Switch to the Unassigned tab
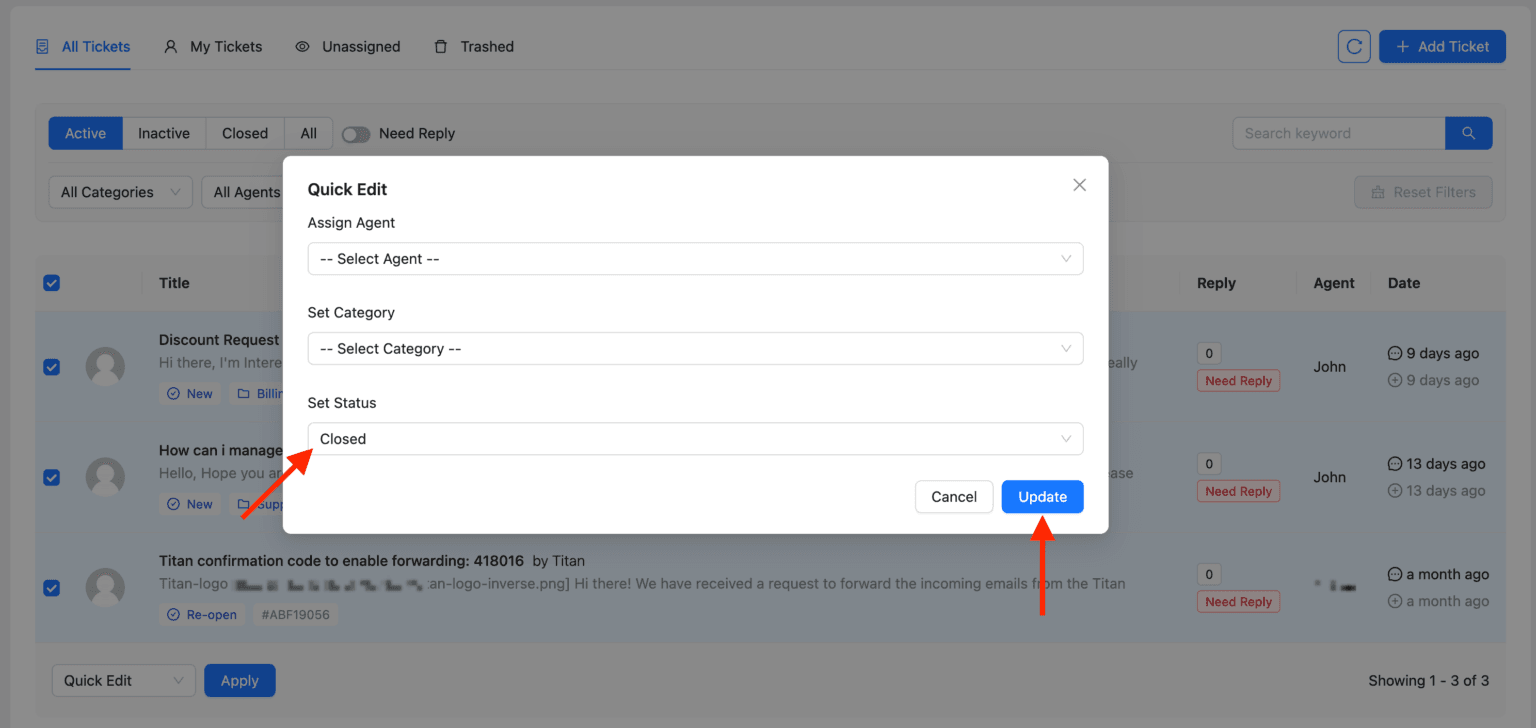Image resolution: width=1536 pixels, height=728 pixels. [x=347, y=46]
